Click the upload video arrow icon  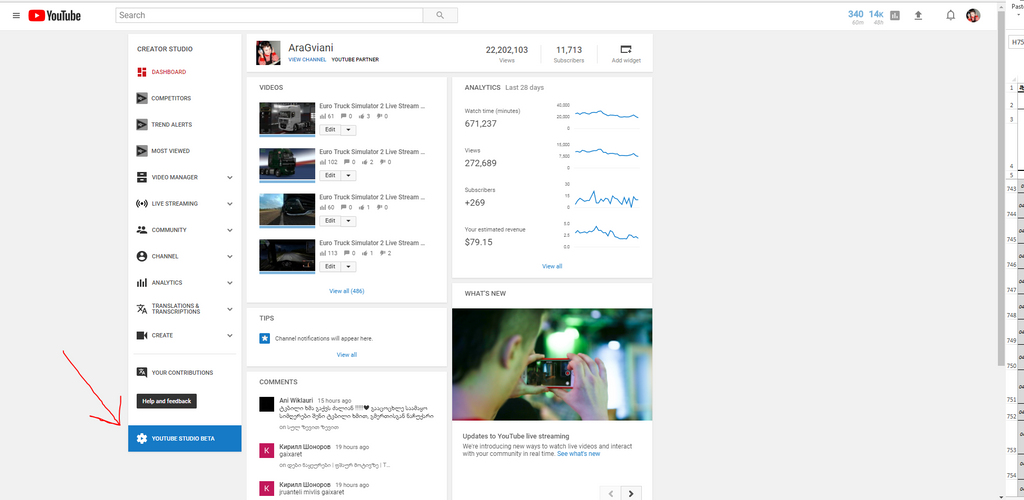918,16
